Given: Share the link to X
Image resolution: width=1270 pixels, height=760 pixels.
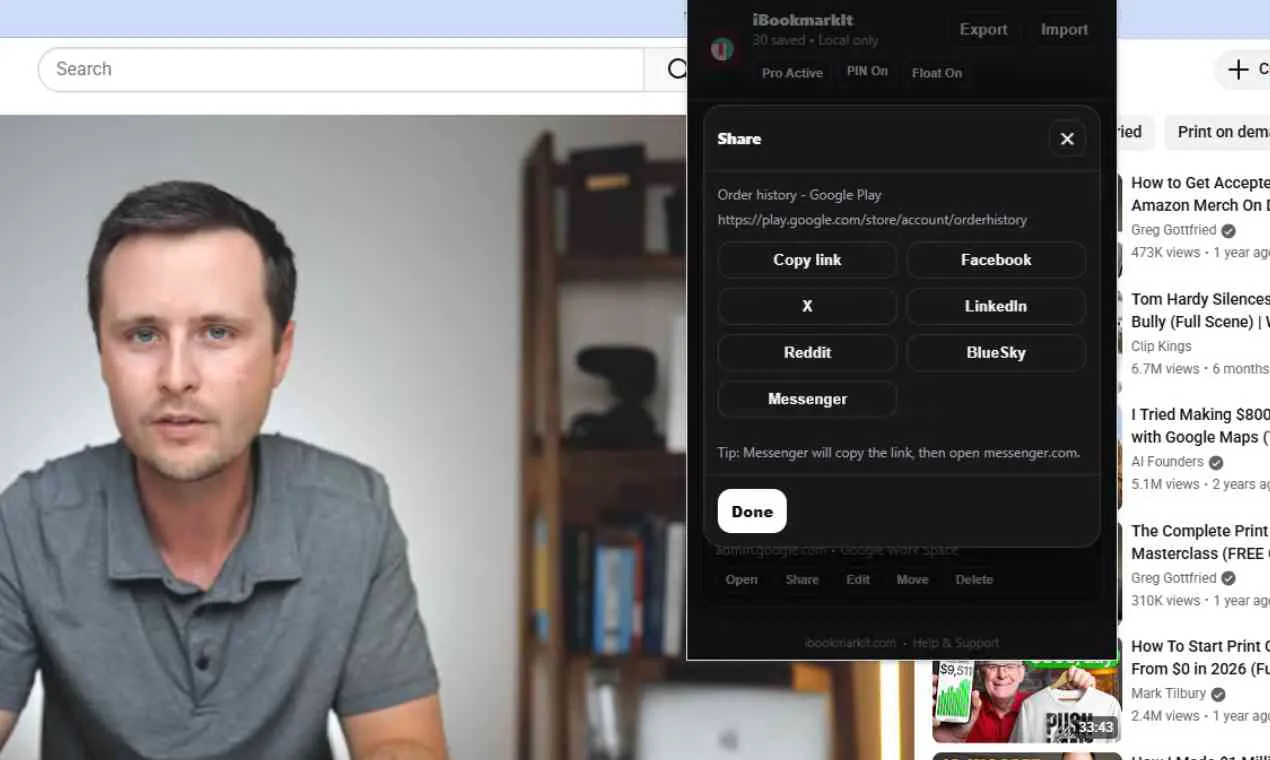Looking at the screenshot, I should 807,306.
